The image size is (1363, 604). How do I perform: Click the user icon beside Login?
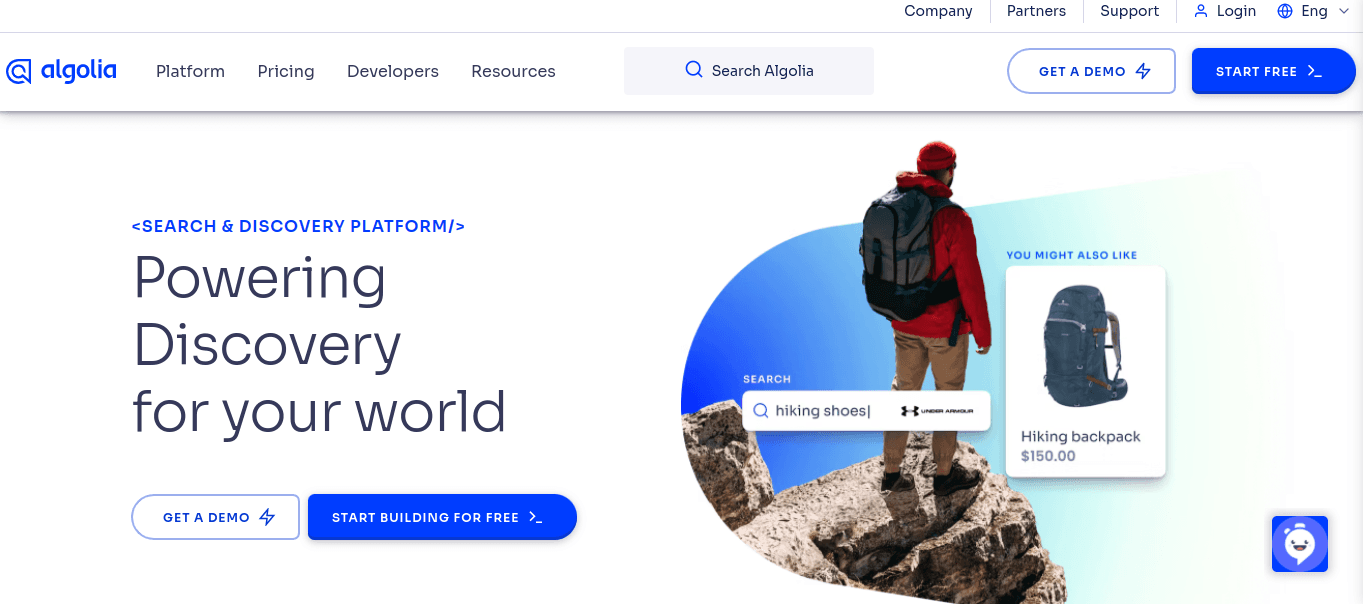click(x=1200, y=11)
